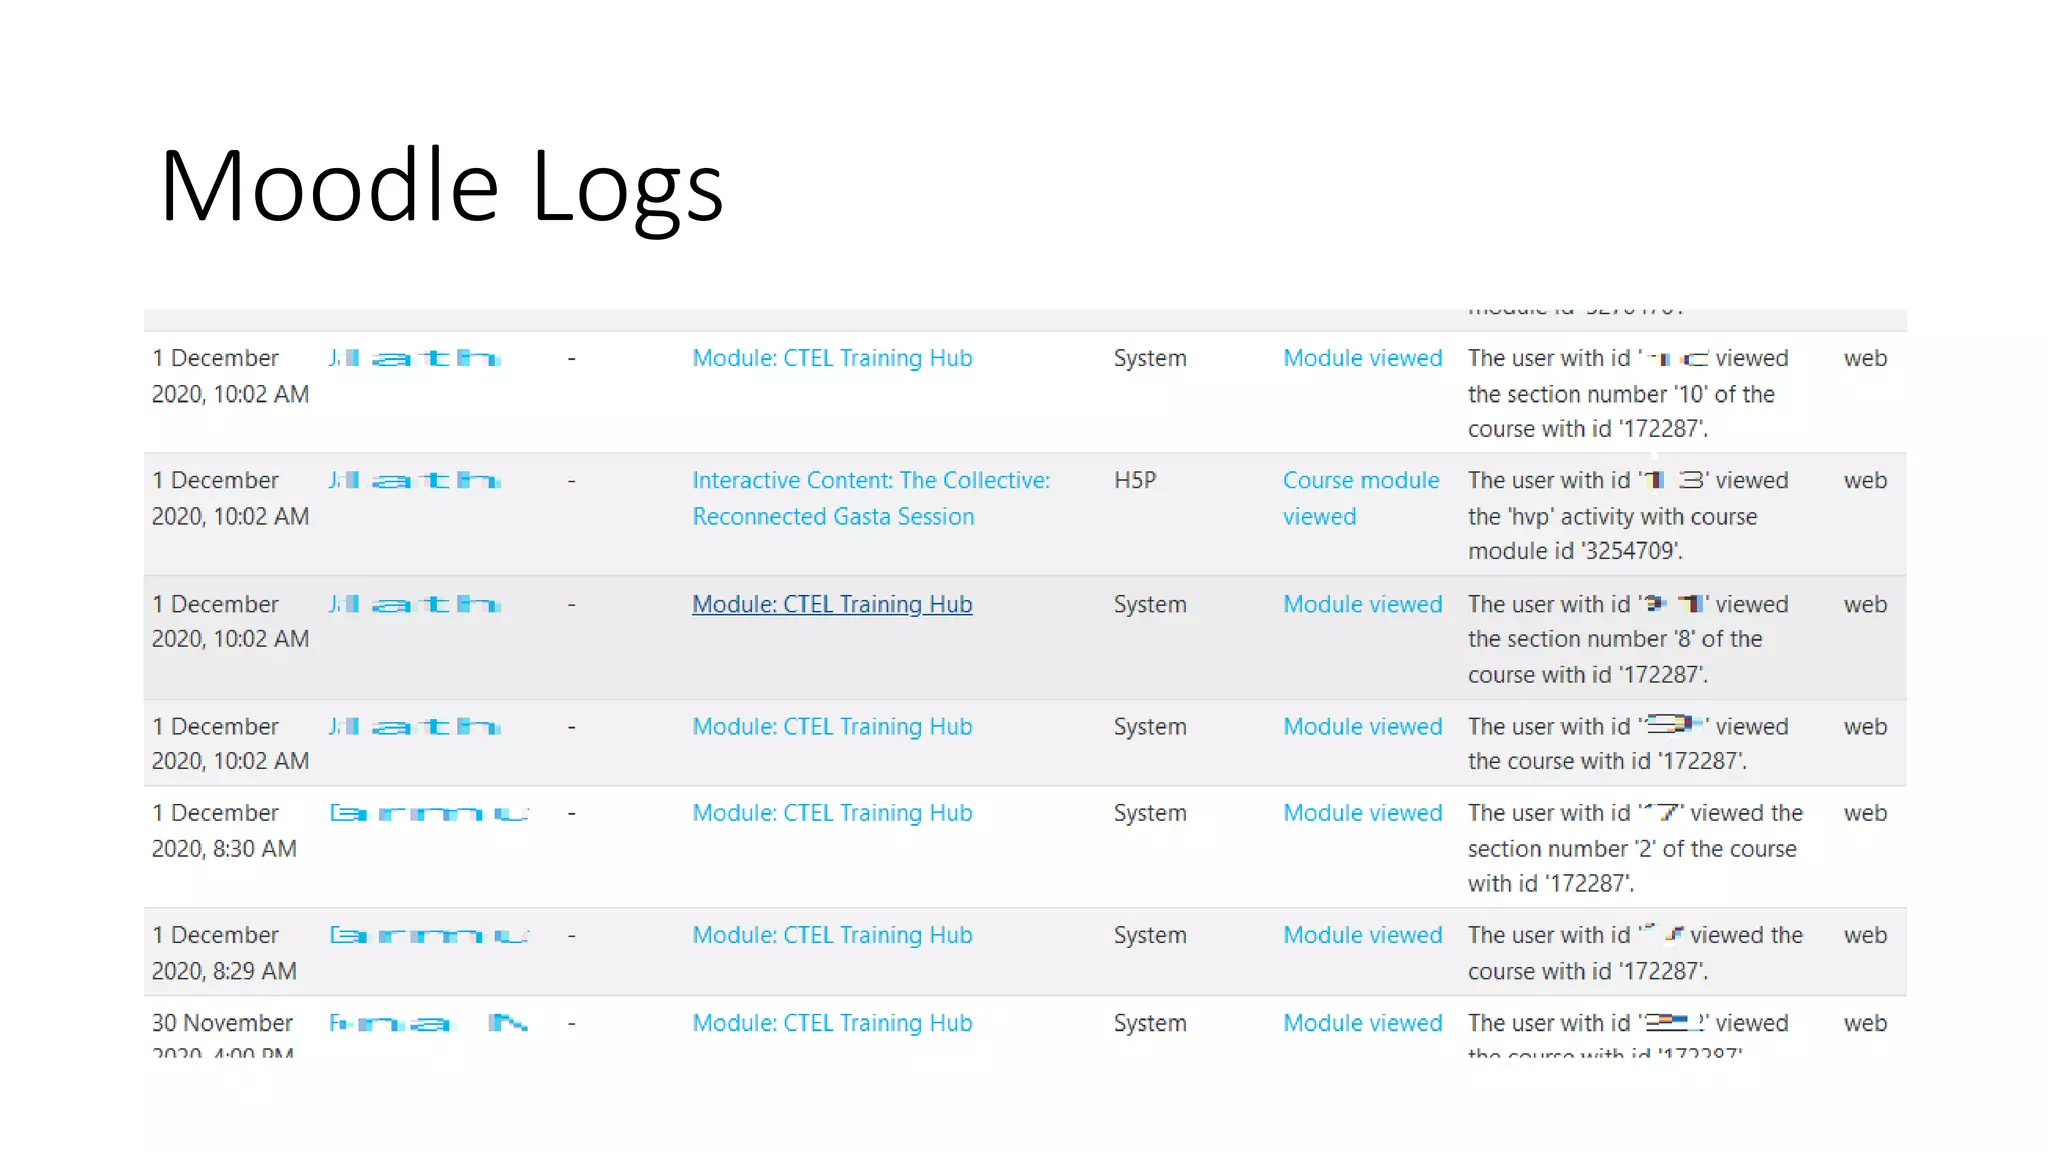Open the underlined Module: CTEL Training Hub link

pyautogui.click(x=832, y=604)
